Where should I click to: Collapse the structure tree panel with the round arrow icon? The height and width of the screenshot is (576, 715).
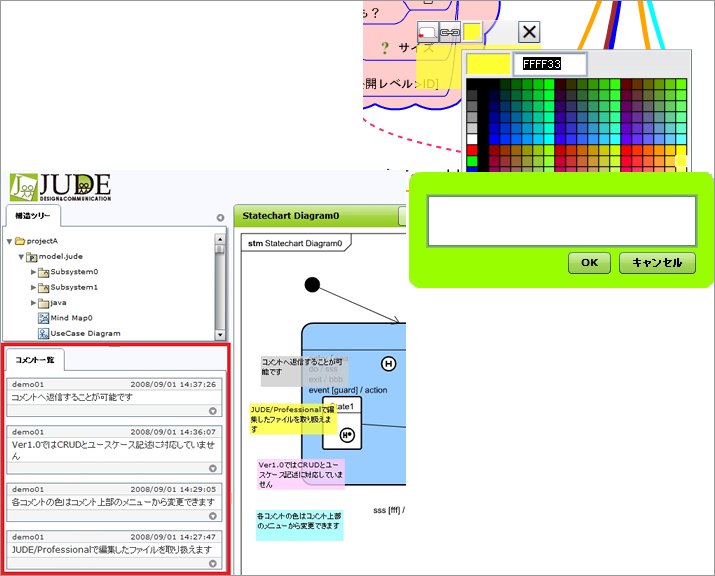220,218
